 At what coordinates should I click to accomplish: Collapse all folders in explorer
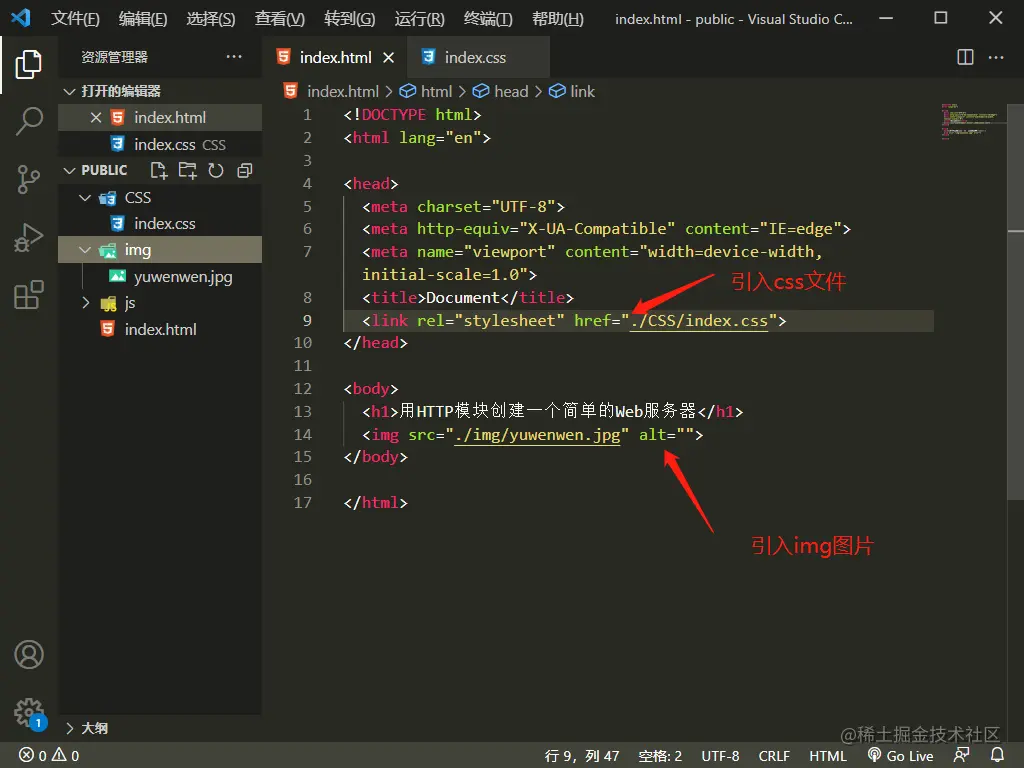(245, 170)
